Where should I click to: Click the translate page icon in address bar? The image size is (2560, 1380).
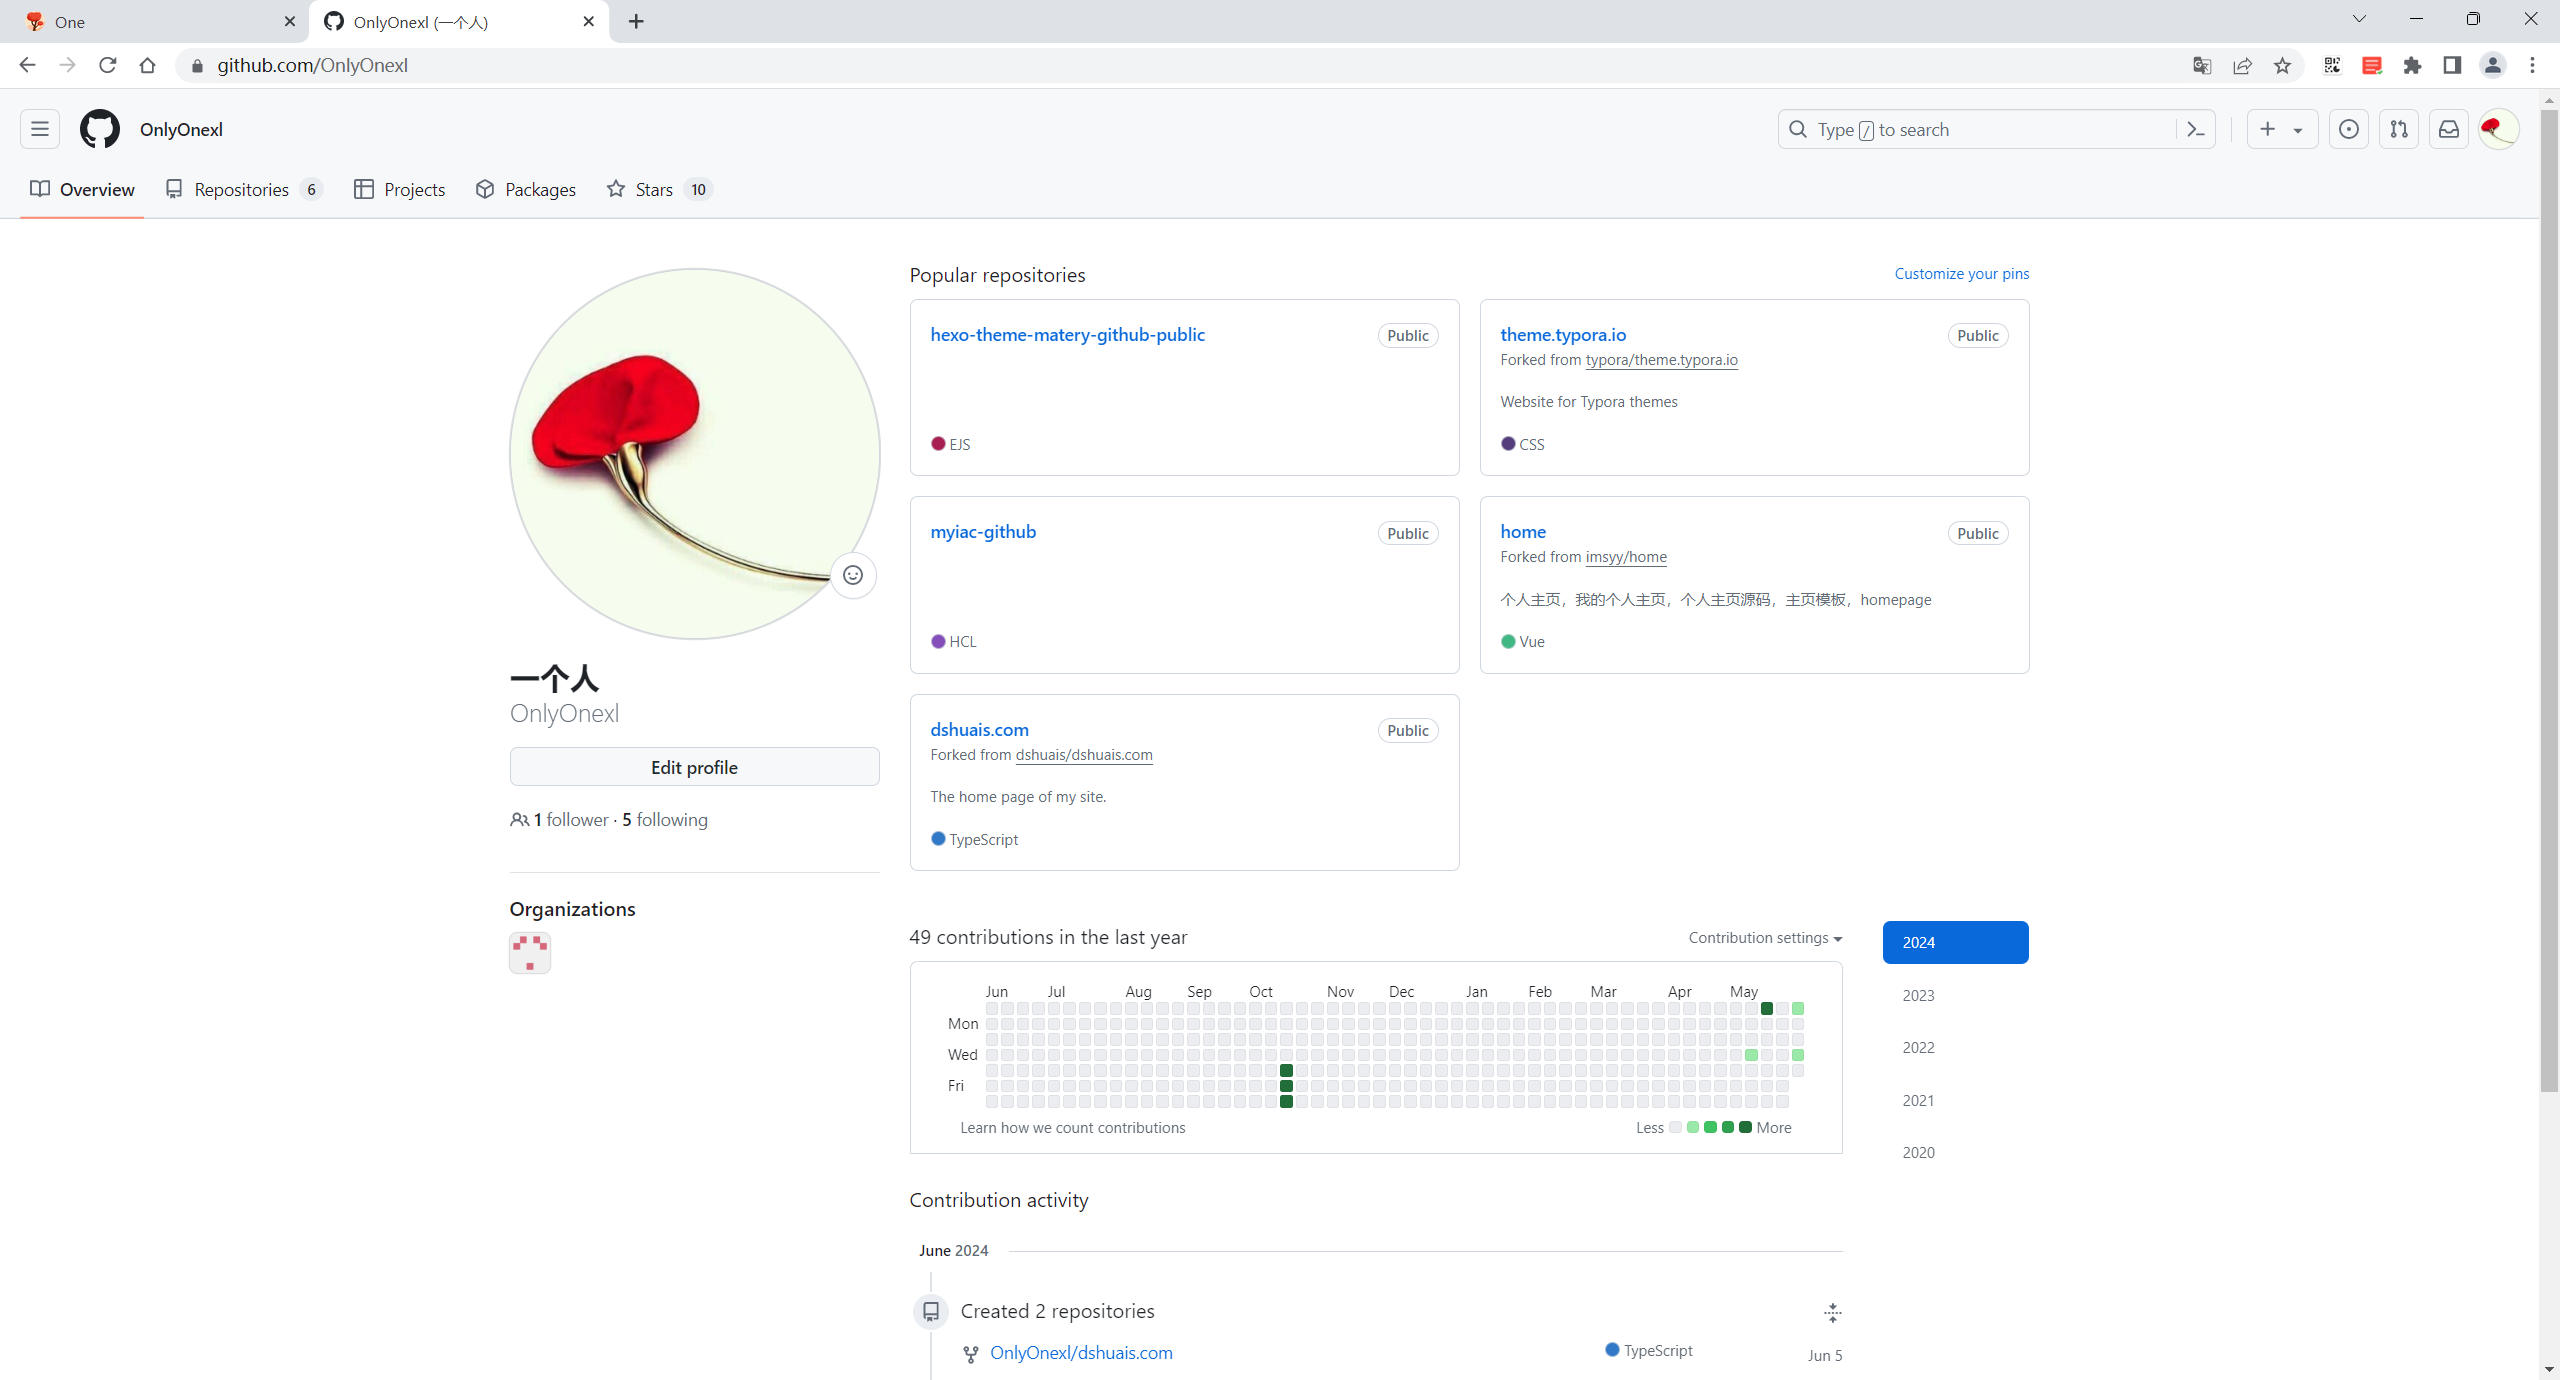pyautogui.click(x=2202, y=65)
